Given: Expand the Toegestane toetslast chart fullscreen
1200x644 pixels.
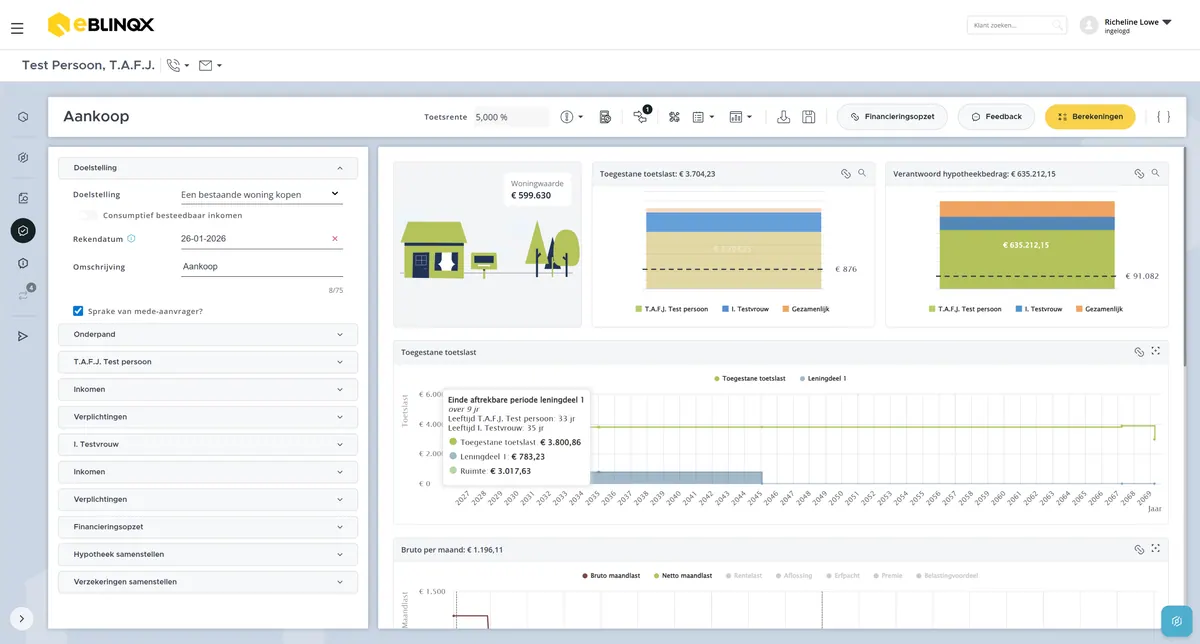Looking at the screenshot, I should pos(1155,352).
